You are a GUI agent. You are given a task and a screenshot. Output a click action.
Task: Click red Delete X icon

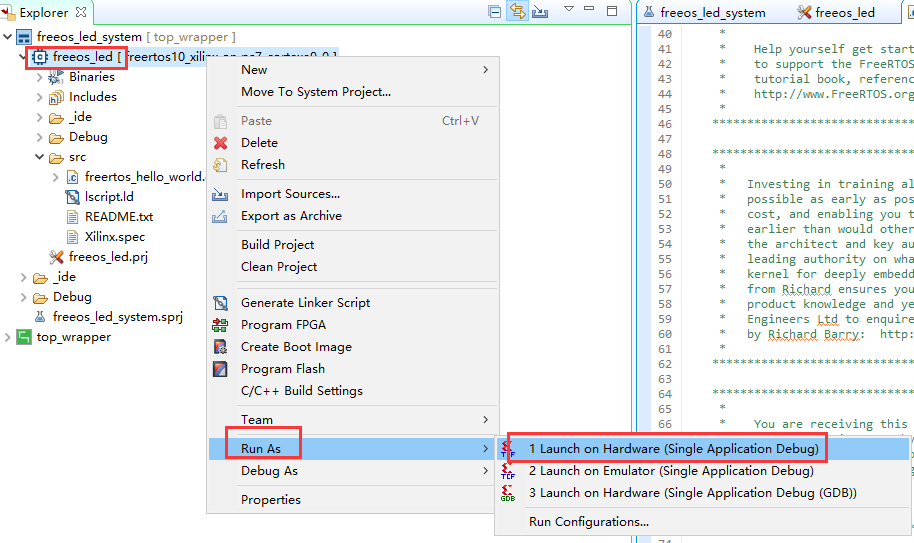[x=220, y=143]
